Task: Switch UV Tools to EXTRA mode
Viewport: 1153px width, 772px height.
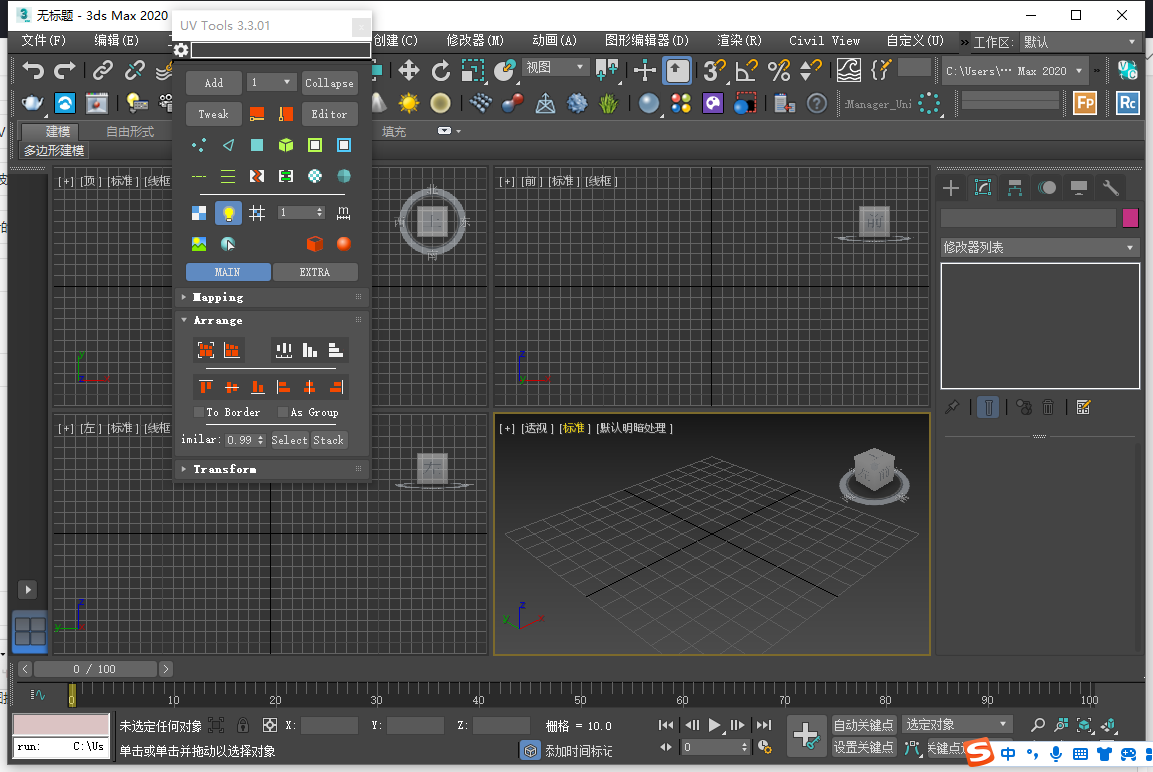Action: [315, 272]
